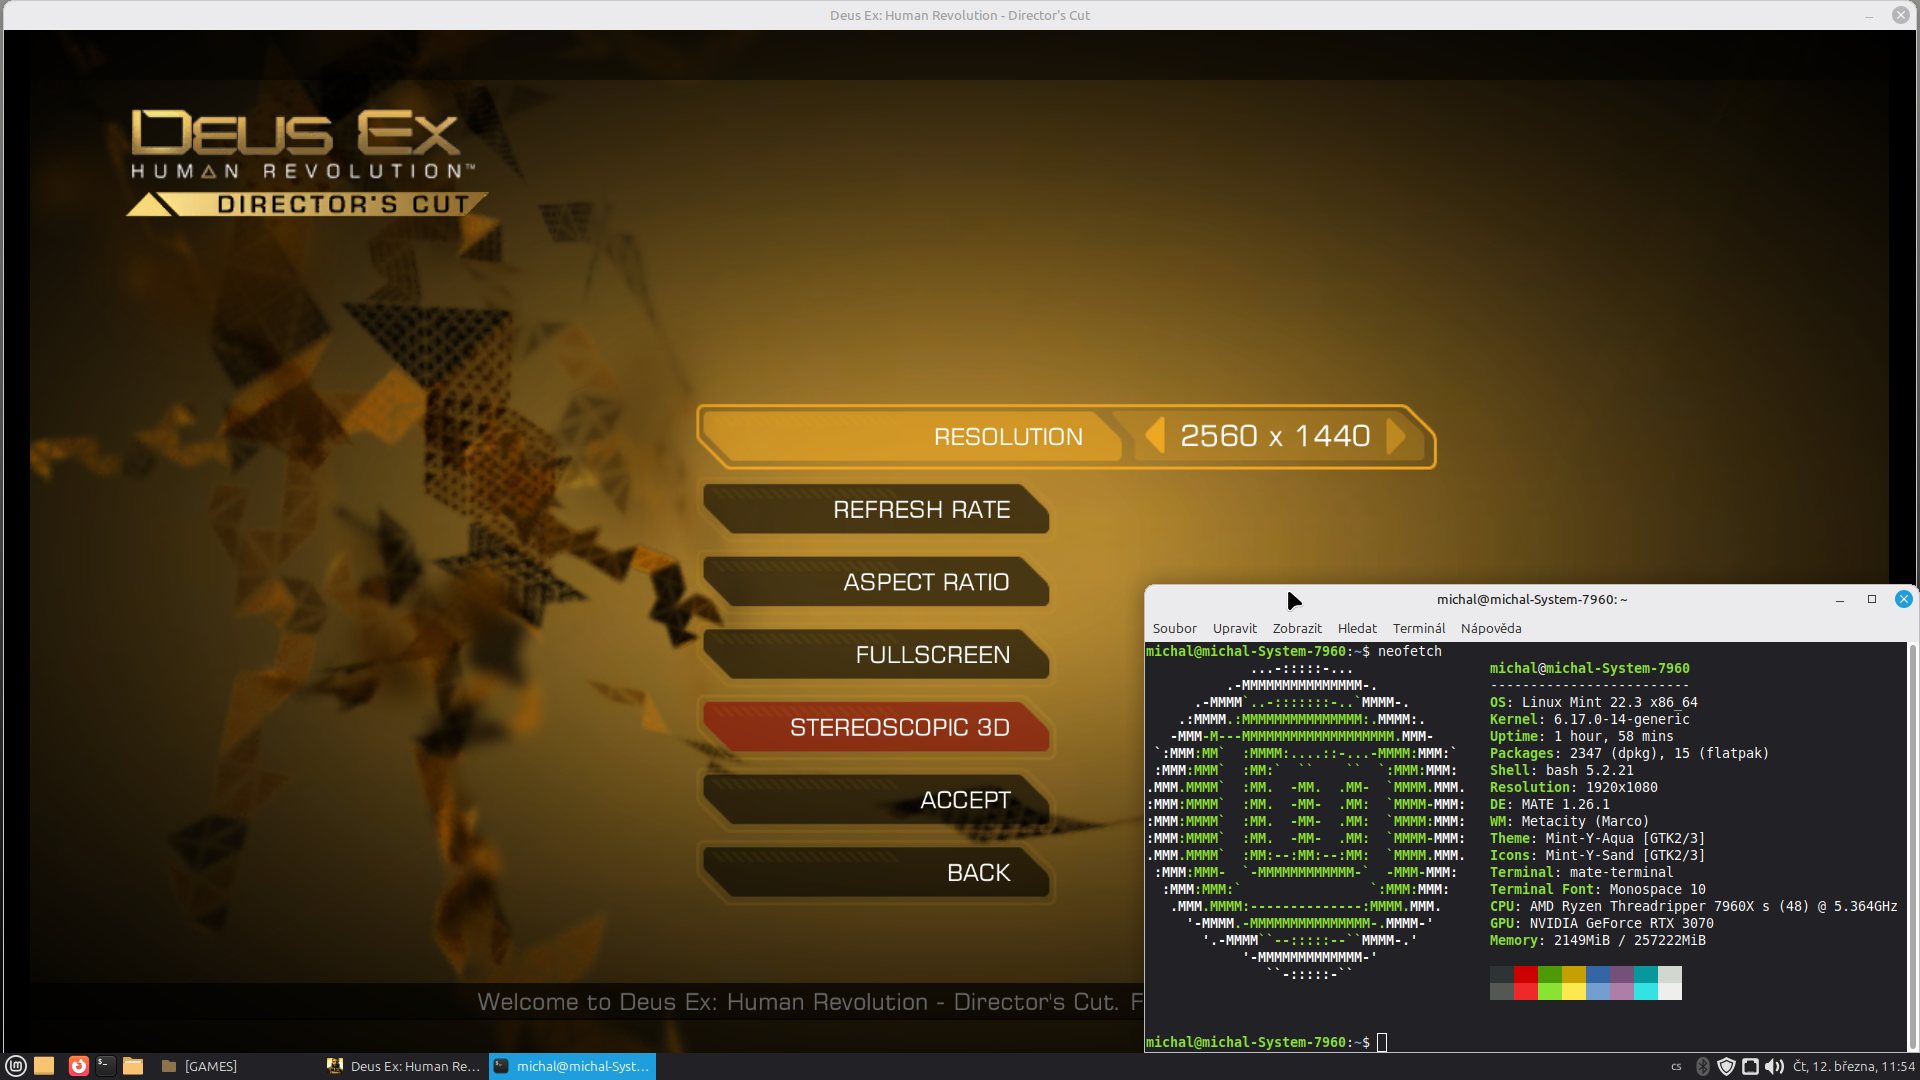Open the shield update manager tray icon
Screen dimensions: 1920x1080
click(1726, 1066)
